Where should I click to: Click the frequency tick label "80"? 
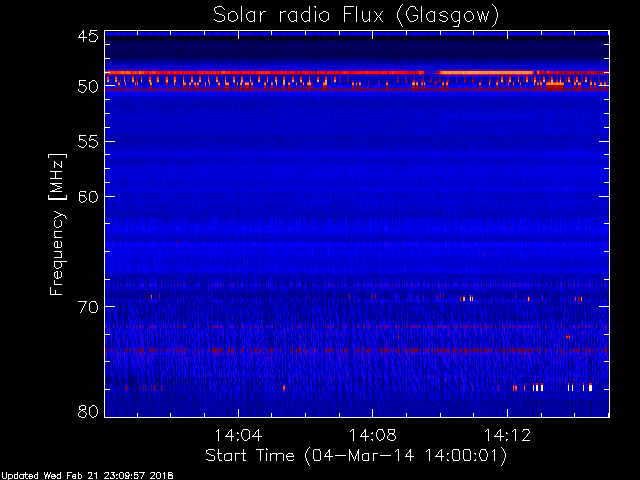point(88,411)
